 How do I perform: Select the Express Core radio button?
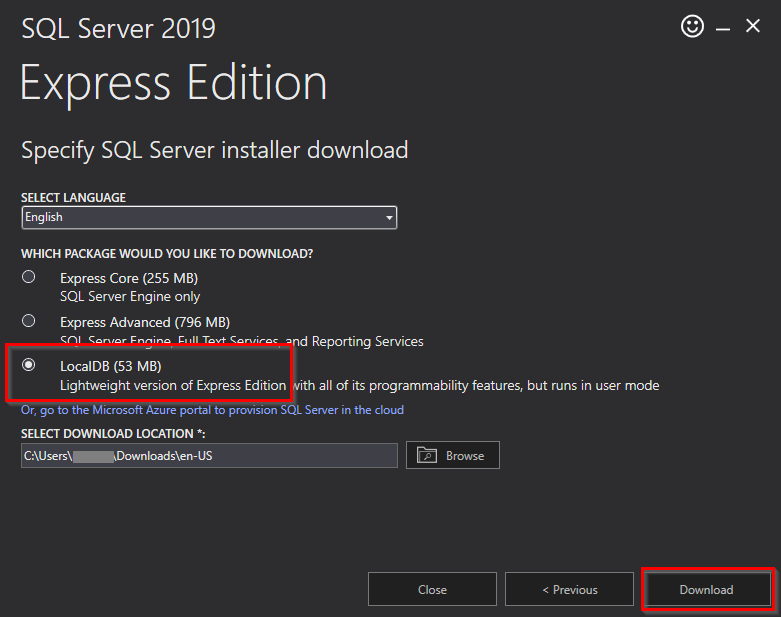(29, 277)
